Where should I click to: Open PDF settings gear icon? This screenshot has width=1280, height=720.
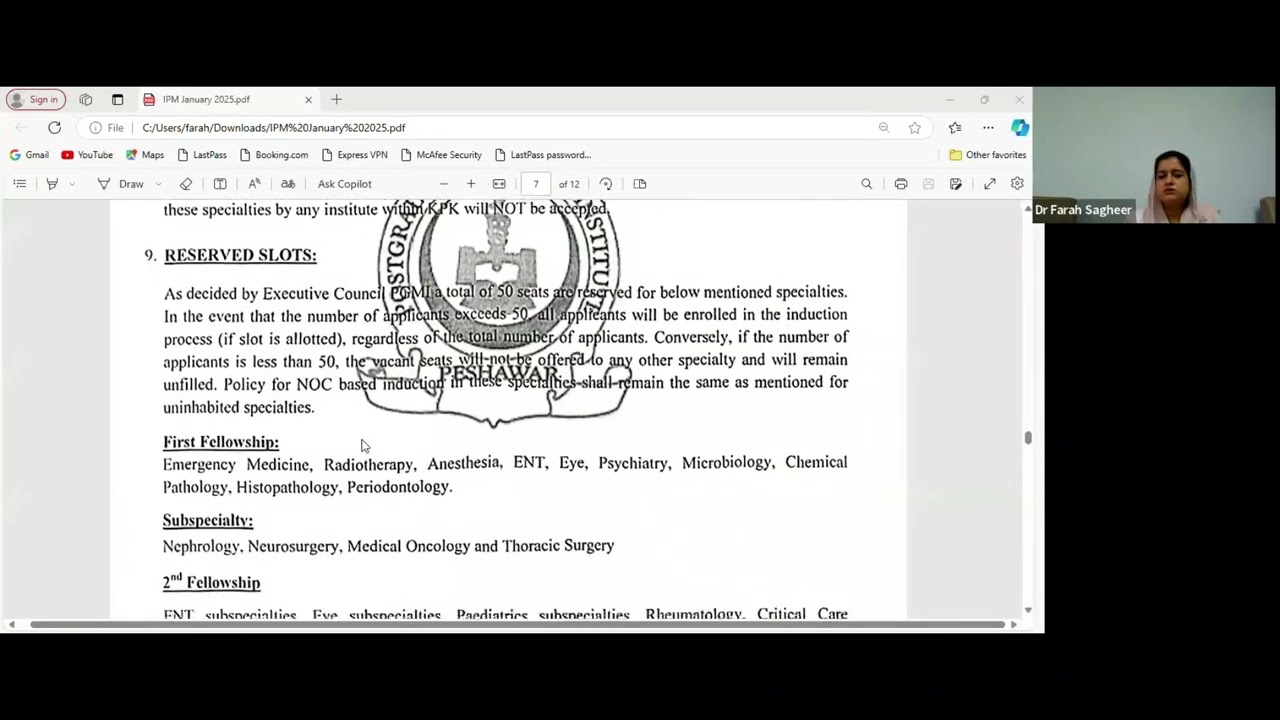[x=1017, y=184]
